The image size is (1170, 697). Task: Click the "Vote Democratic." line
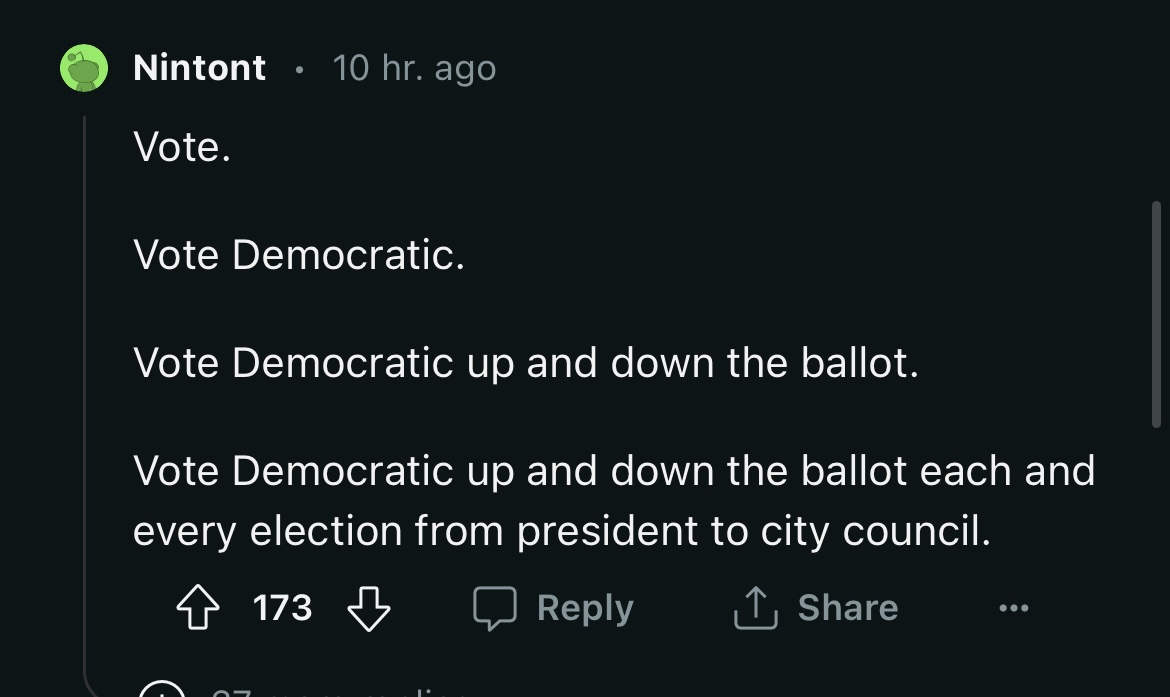[x=298, y=255]
